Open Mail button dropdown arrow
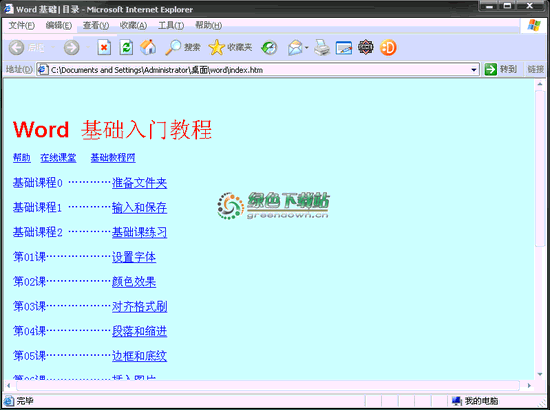This screenshot has height=410, width=550. click(306, 48)
